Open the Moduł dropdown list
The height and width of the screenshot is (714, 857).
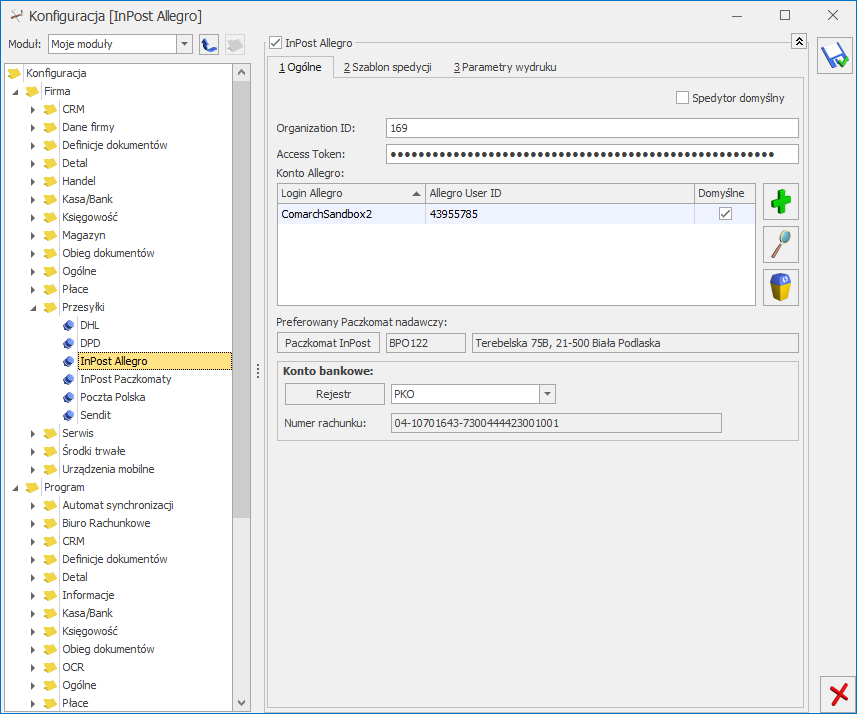(184, 44)
